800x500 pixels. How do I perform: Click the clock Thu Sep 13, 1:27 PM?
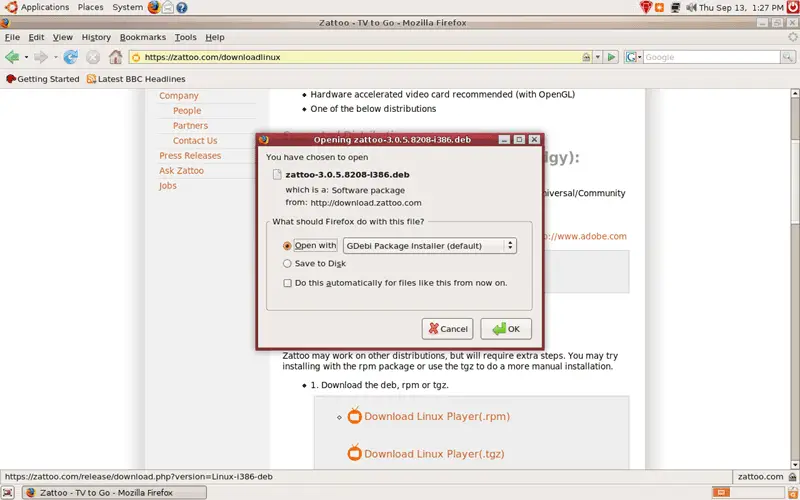[x=741, y=7]
